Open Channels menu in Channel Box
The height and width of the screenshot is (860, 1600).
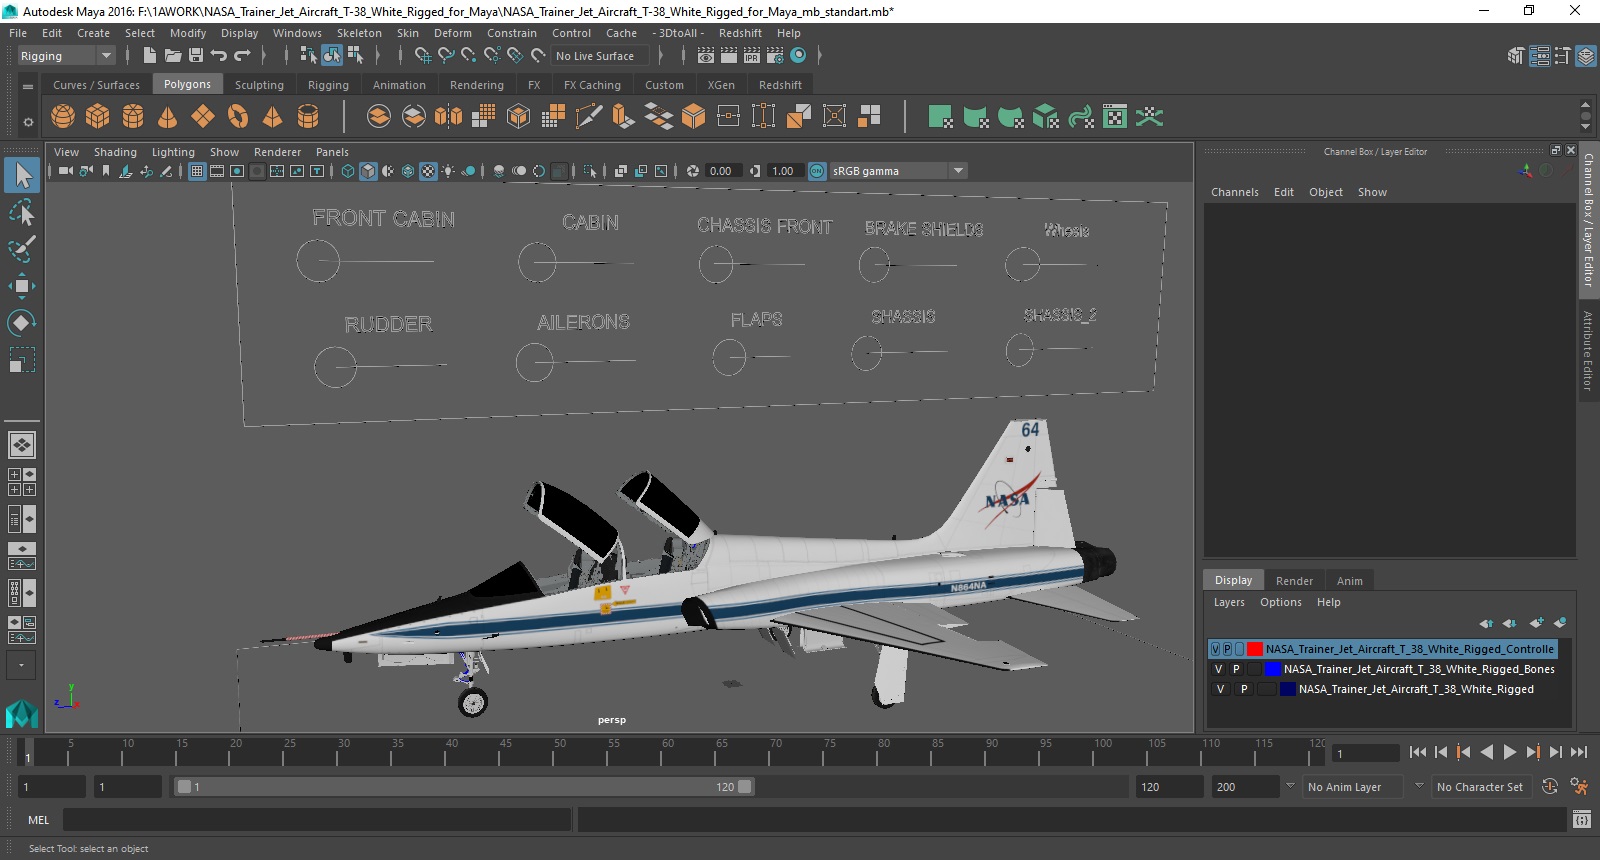coord(1235,192)
